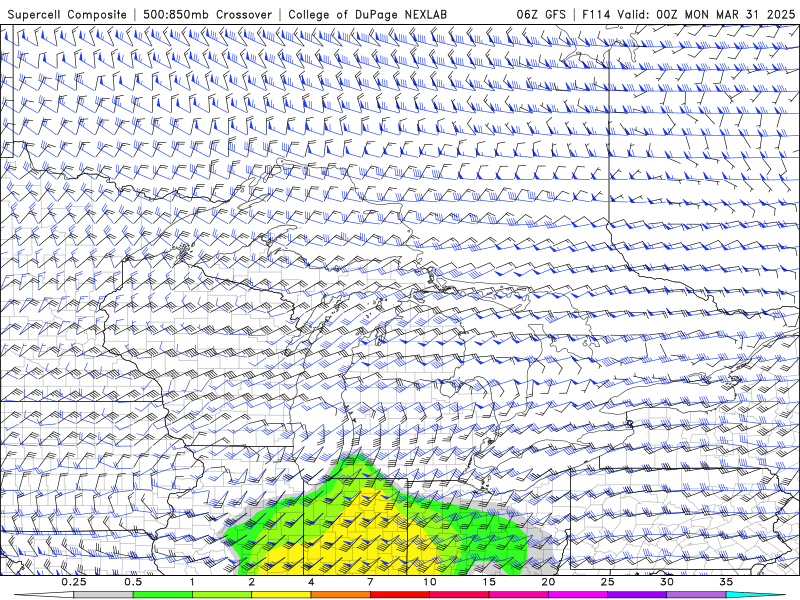Screen dimensions: 800x600
Task: Click the "35" color scale label
Action: pos(726,582)
